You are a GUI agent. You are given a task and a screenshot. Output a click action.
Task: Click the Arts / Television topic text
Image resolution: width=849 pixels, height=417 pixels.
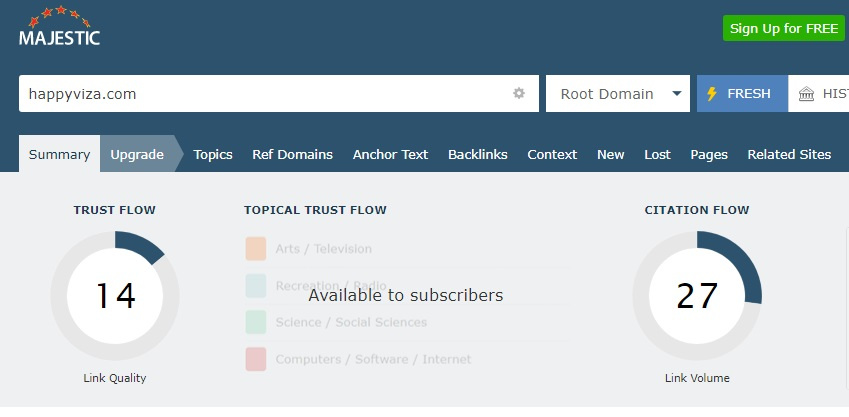(323, 249)
